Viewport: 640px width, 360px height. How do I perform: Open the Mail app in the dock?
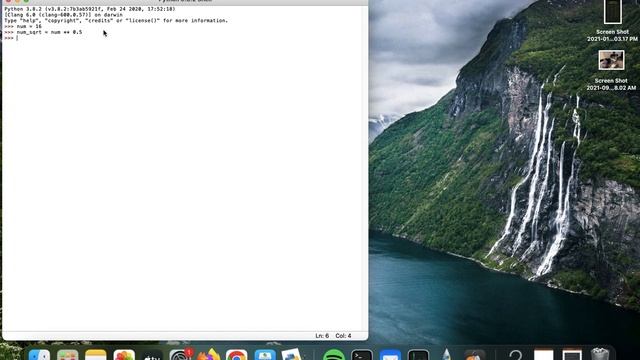(x=390, y=355)
